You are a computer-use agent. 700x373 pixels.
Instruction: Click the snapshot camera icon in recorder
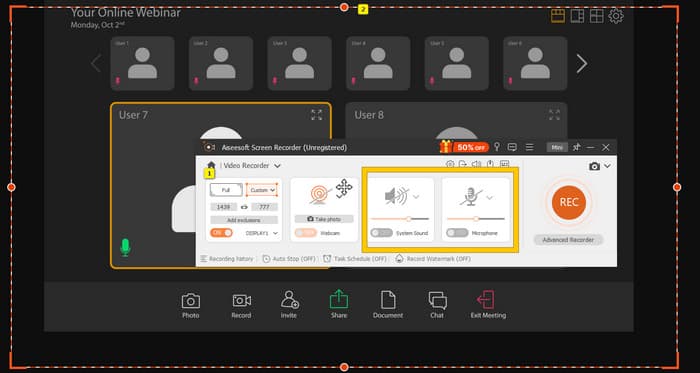(594, 166)
